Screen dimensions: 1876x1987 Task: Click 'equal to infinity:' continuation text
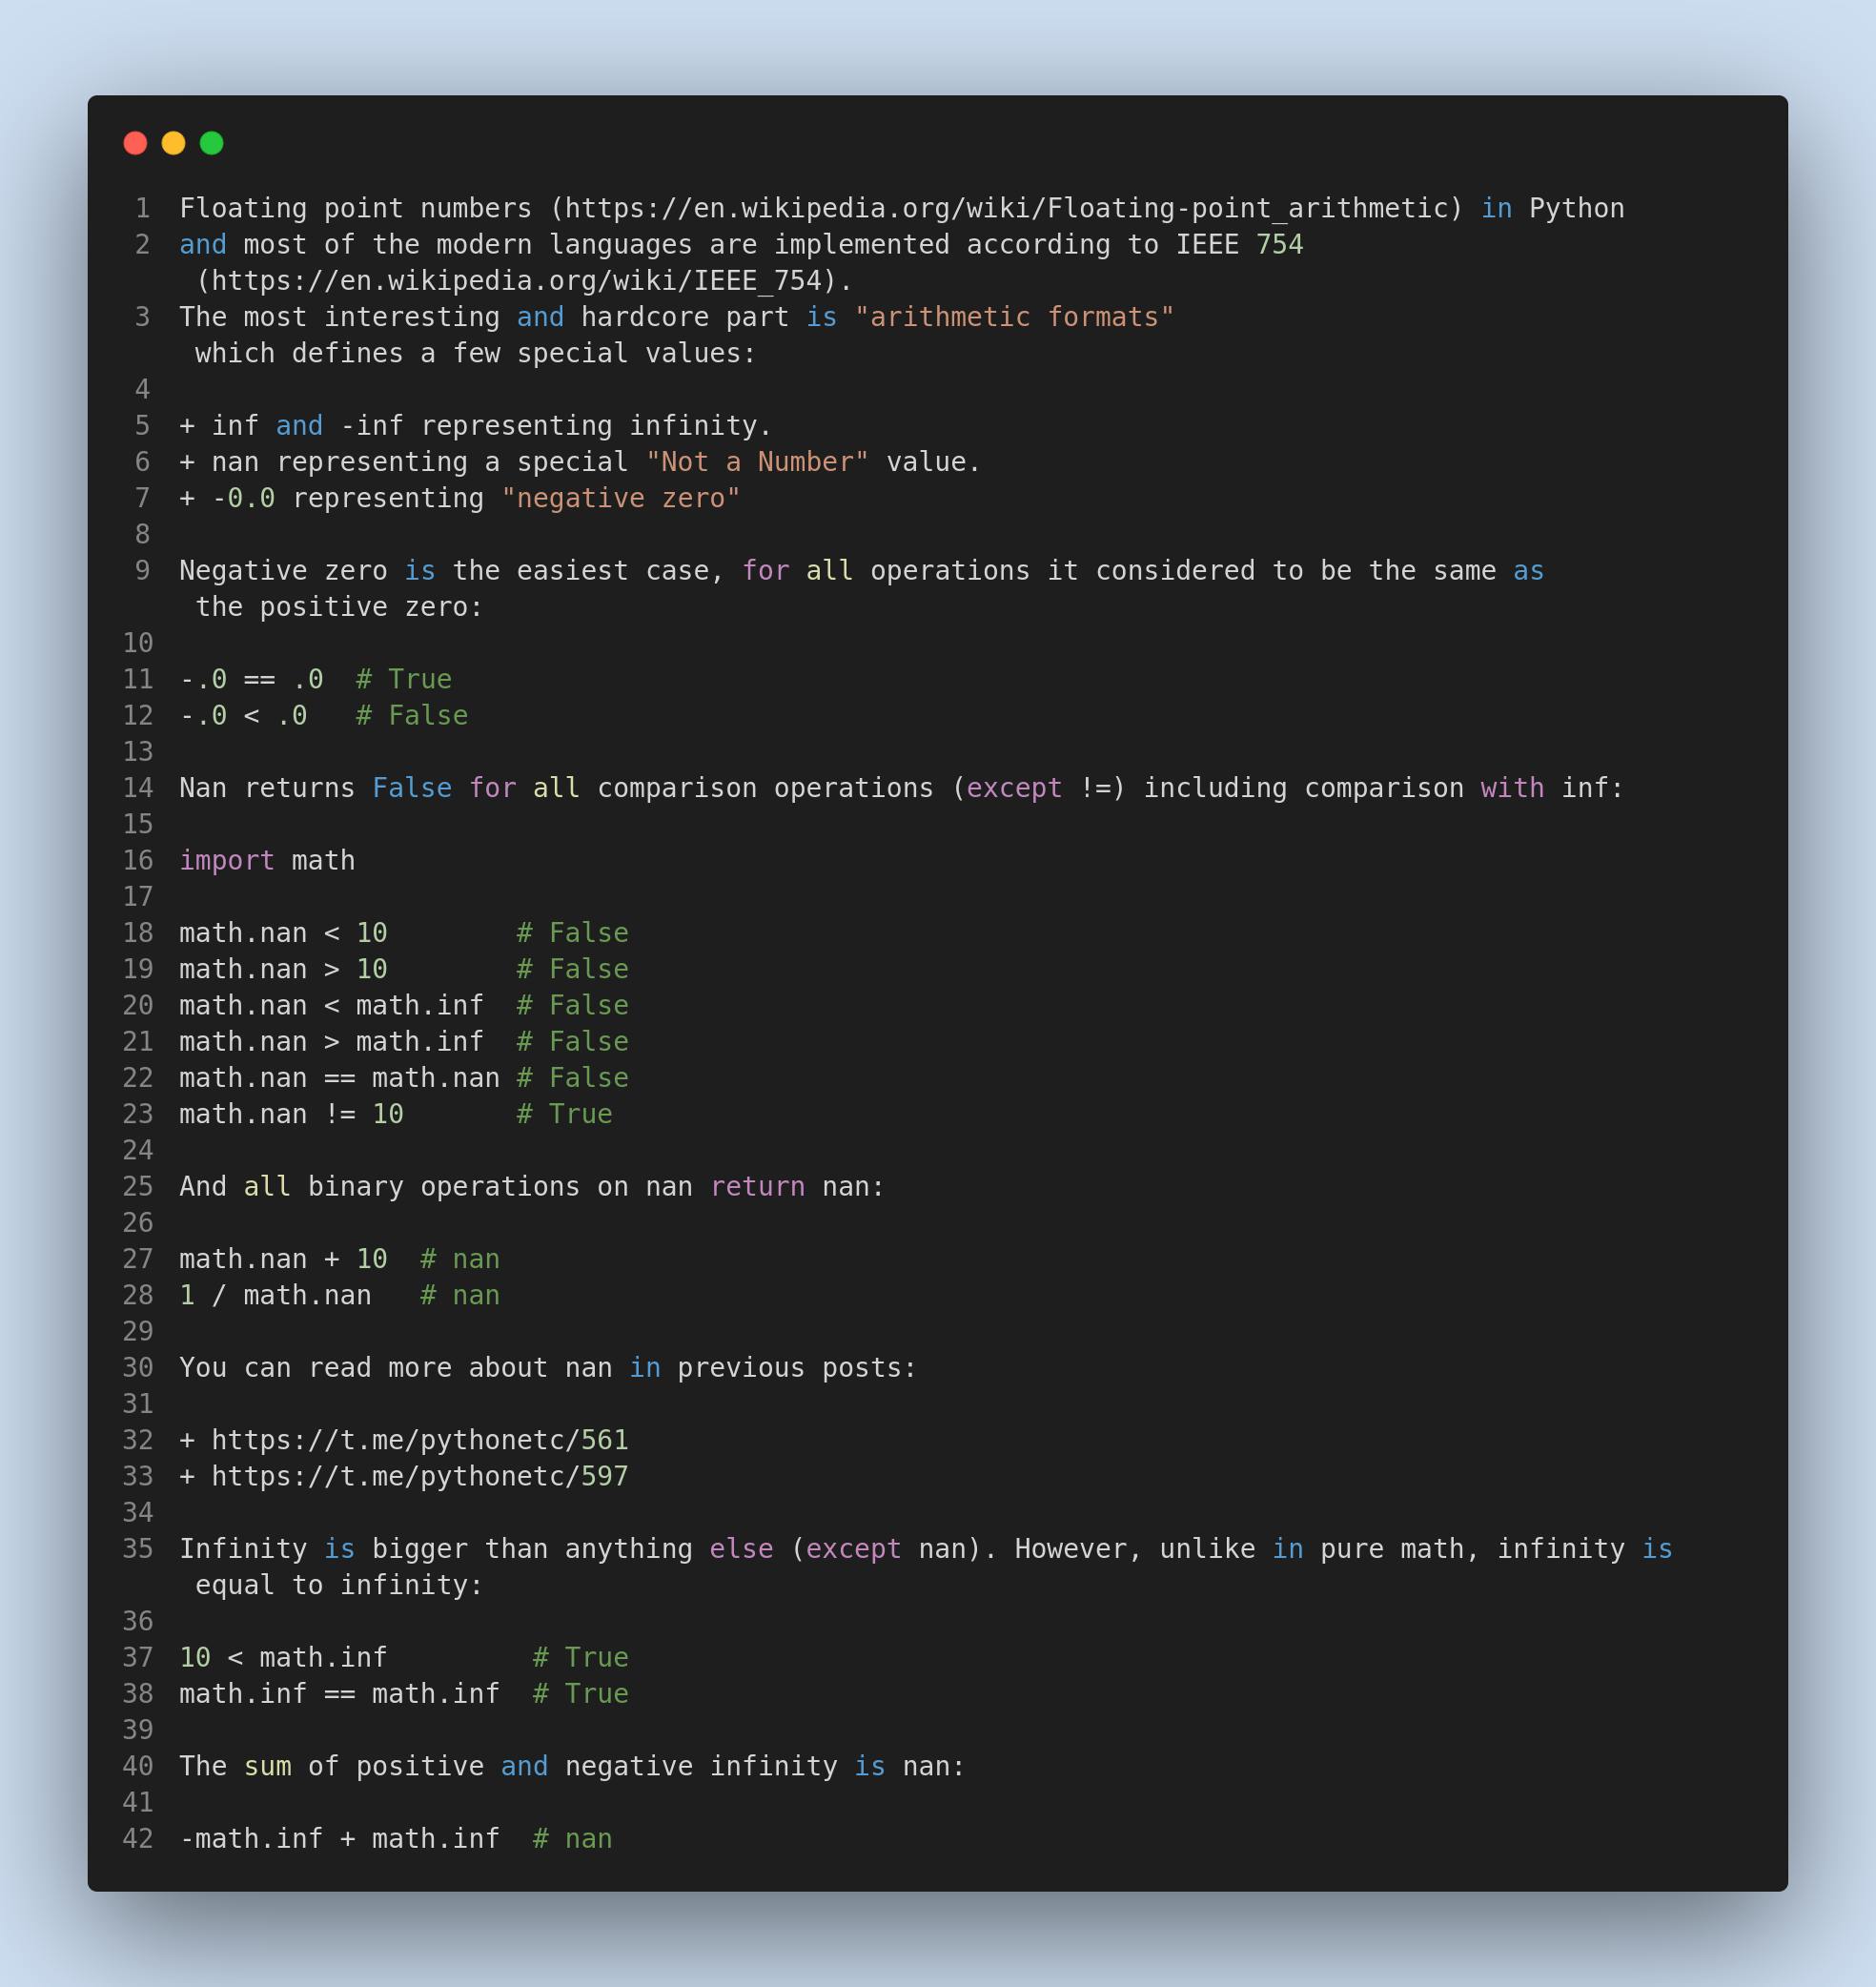[339, 1585]
